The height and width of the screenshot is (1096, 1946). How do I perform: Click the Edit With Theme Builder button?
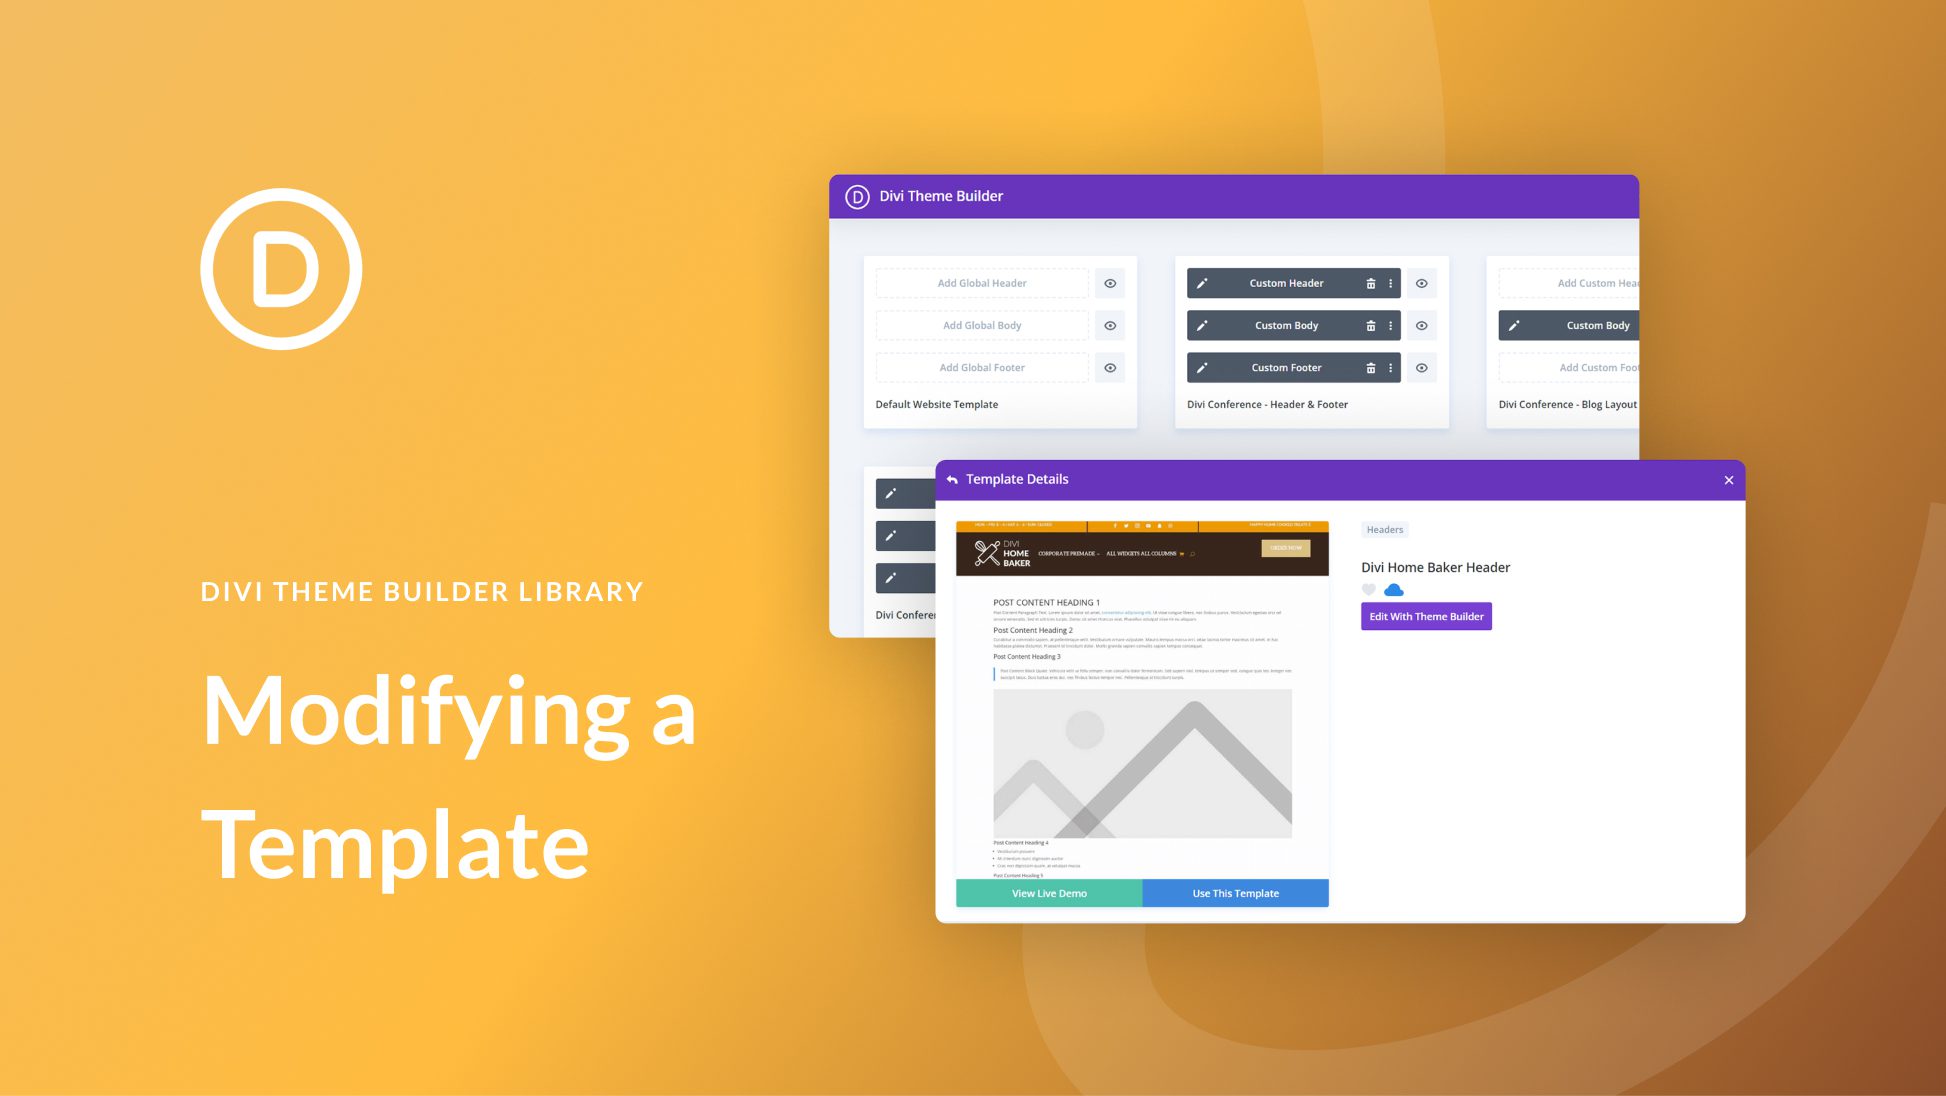[x=1426, y=616]
